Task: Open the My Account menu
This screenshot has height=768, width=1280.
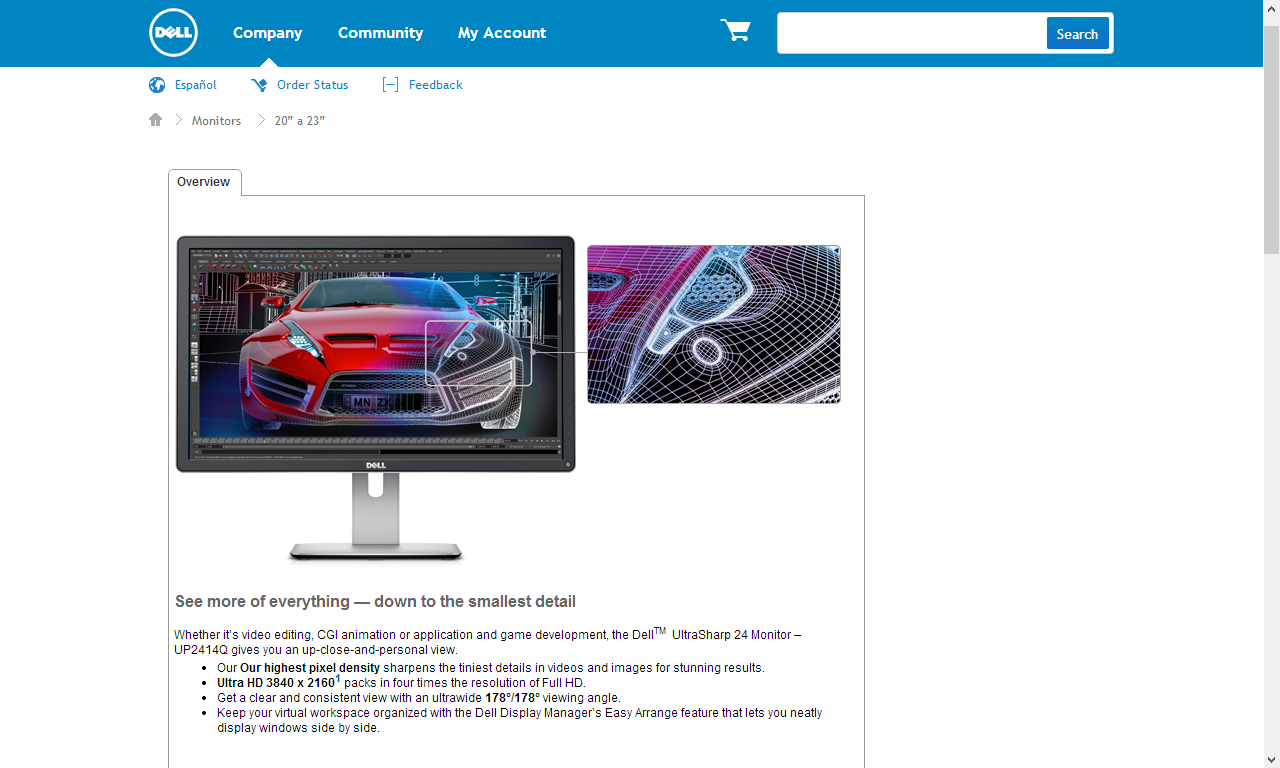Action: point(502,33)
